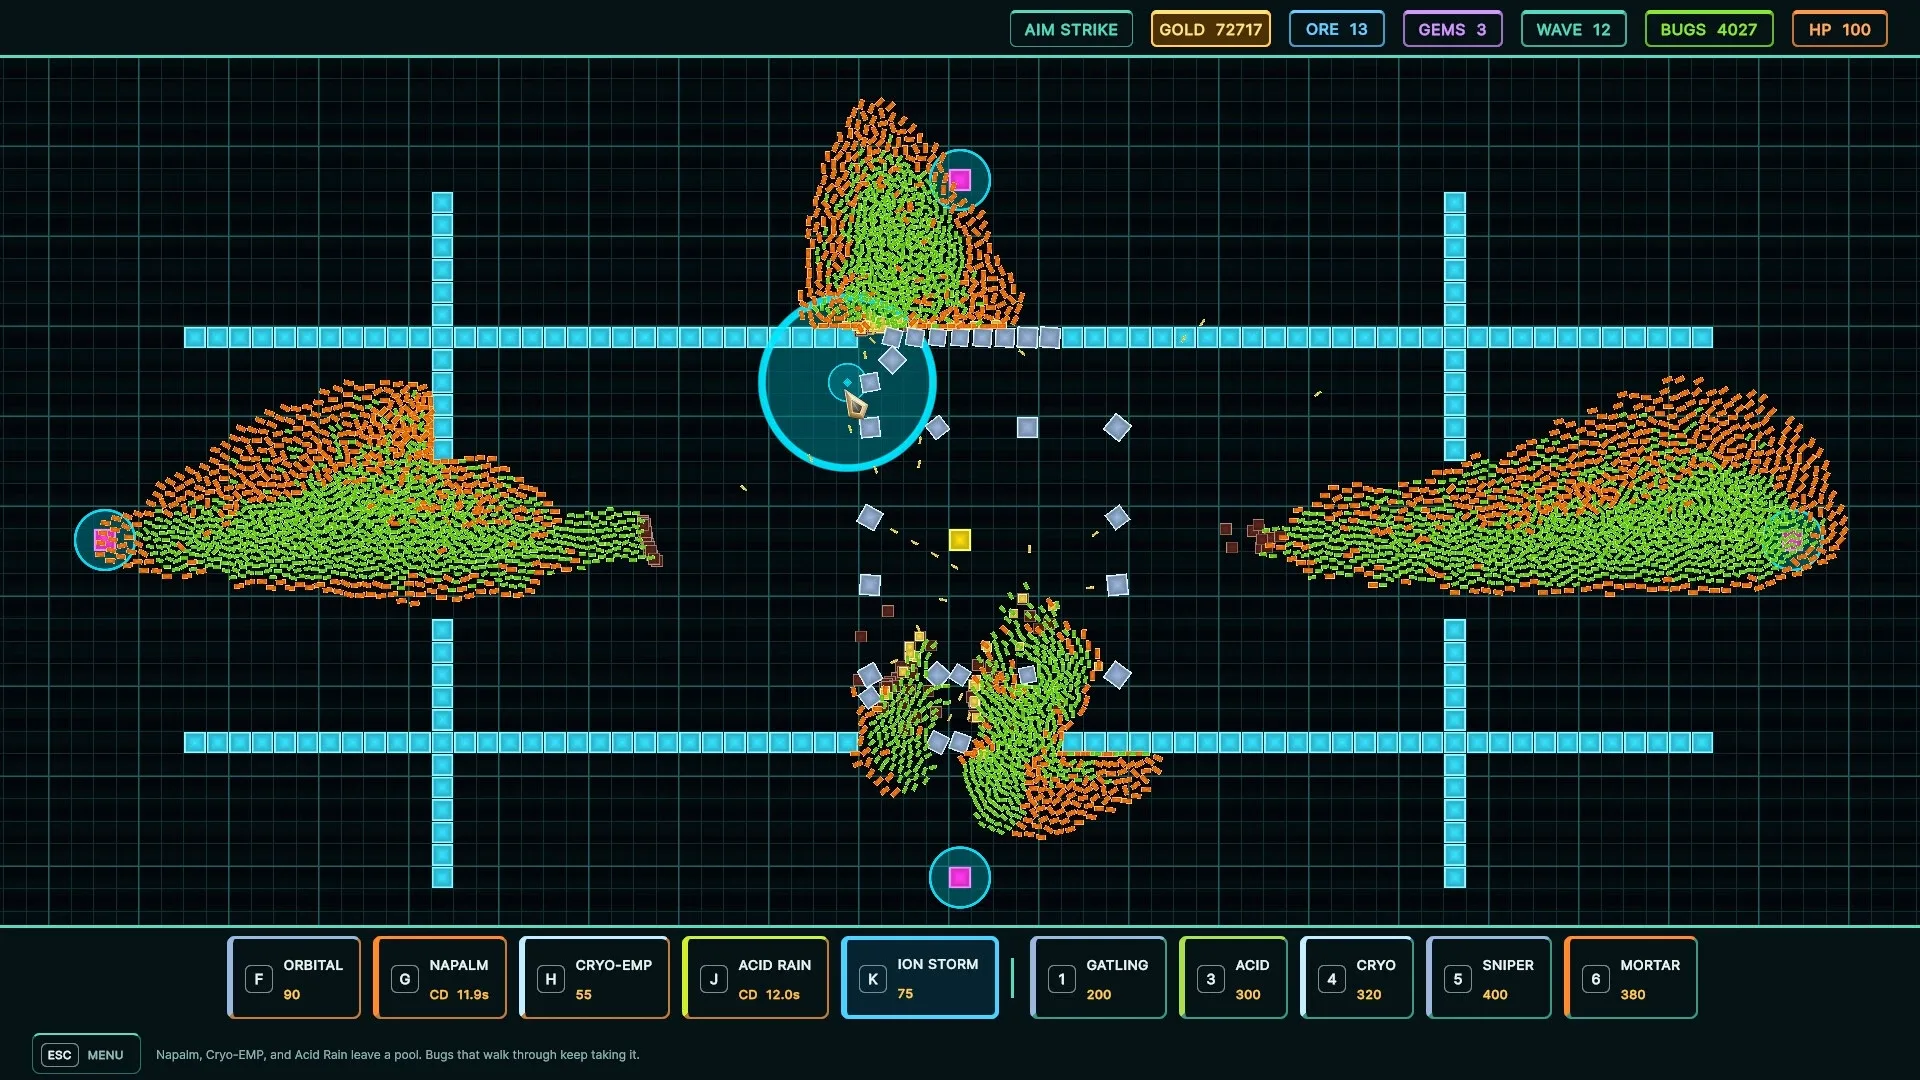Screen dimensions: 1920x1080
Task: Click the 1 hotkey icon for Gatling
Action: pyautogui.click(x=1062, y=979)
